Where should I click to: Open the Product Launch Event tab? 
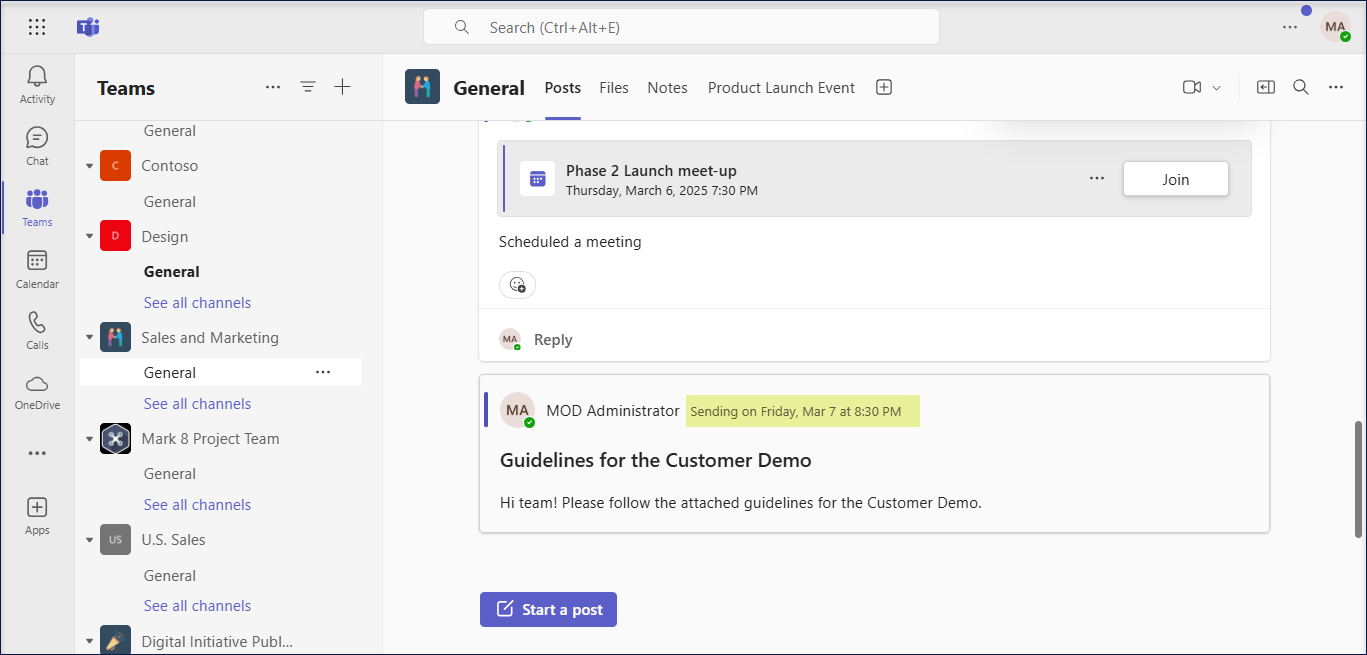coord(781,88)
